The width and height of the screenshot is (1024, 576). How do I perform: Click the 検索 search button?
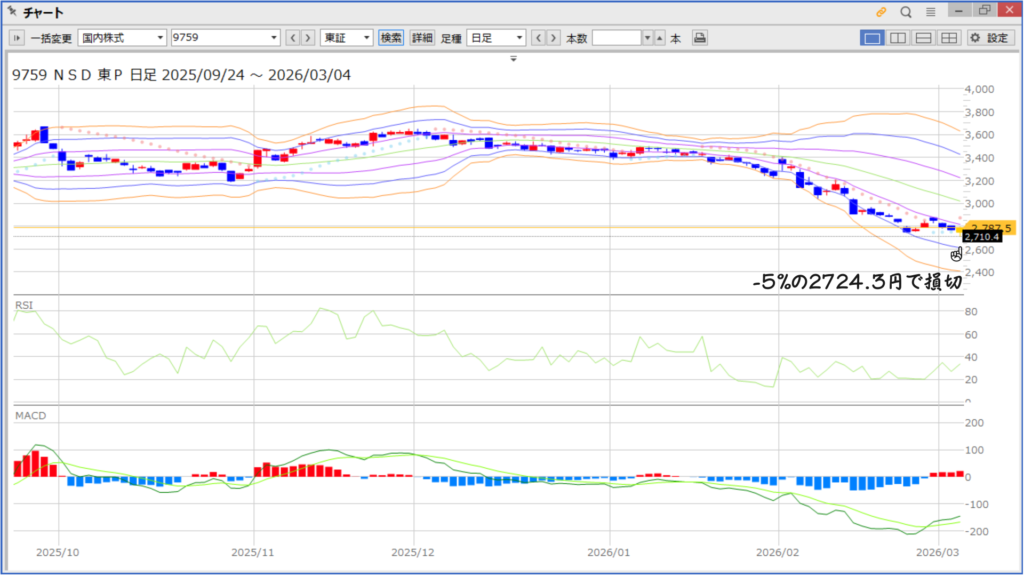(x=391, y=38)
